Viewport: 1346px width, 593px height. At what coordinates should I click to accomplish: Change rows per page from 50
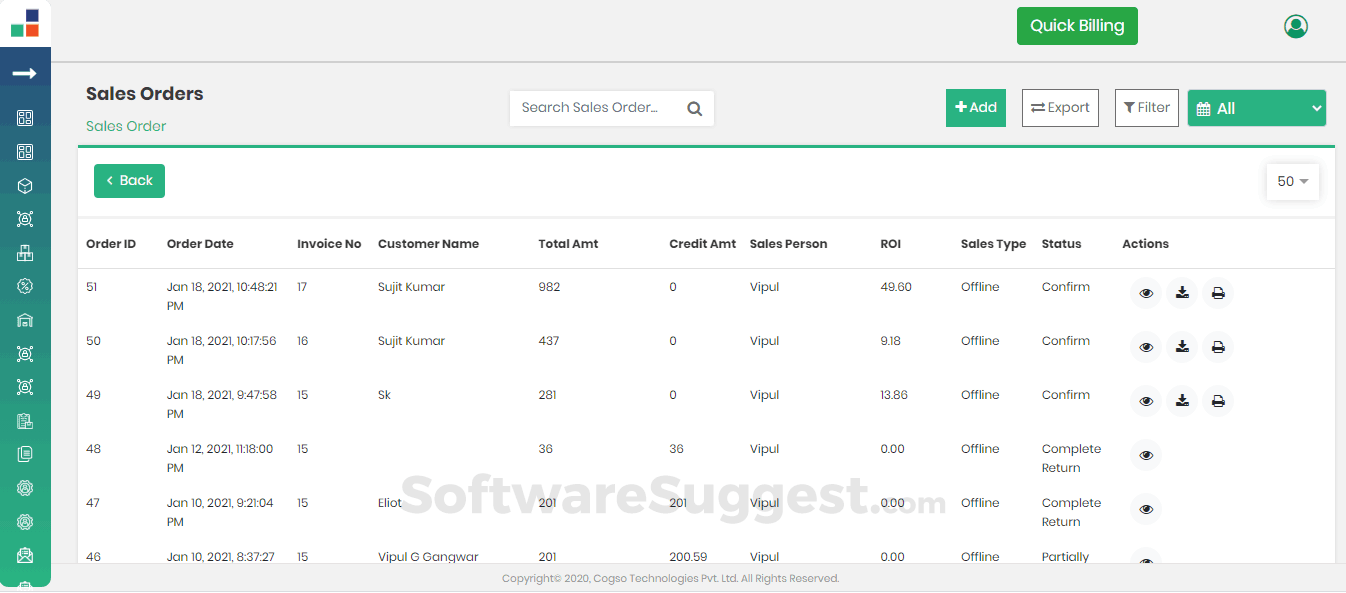[1292, 181]
